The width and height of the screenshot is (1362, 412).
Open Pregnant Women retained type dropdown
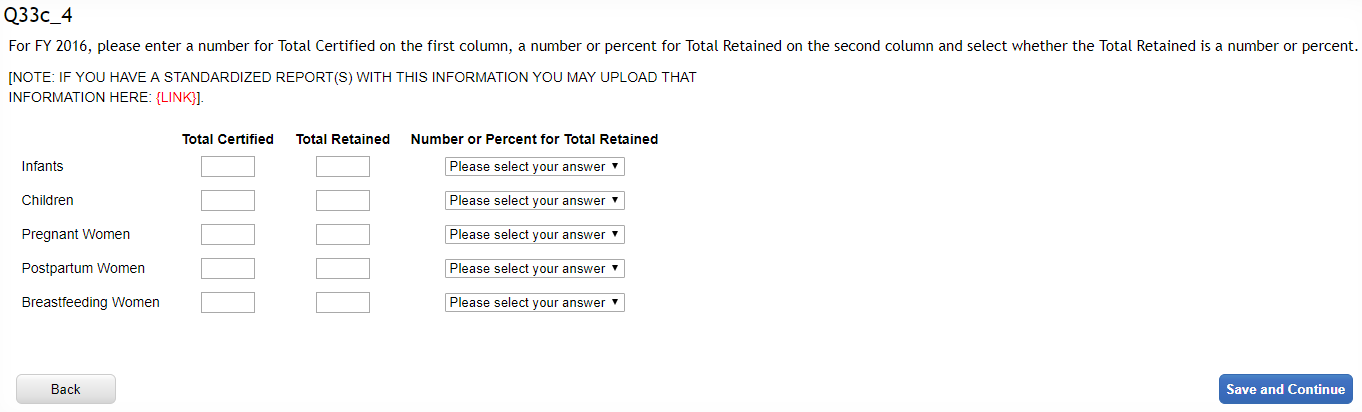coord(534,235)
